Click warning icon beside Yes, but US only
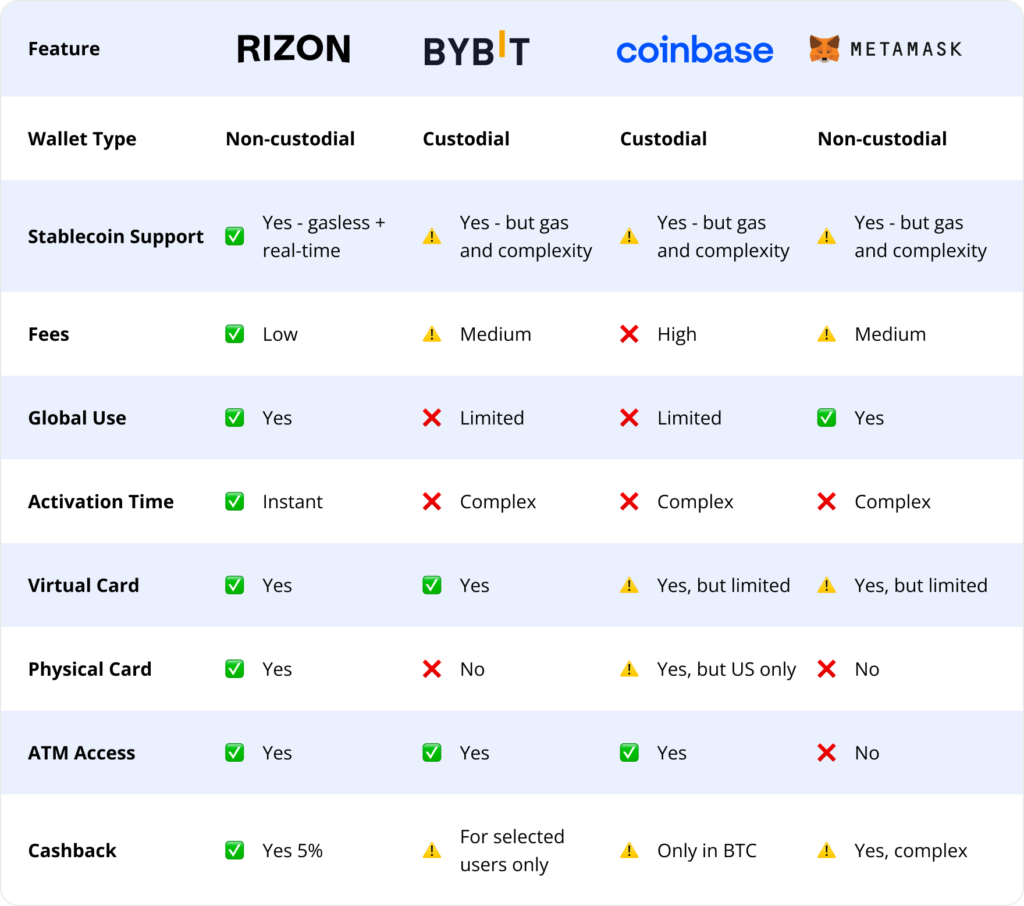The height and width of the screenshot is (906, 1024). [x=629, y=669]
